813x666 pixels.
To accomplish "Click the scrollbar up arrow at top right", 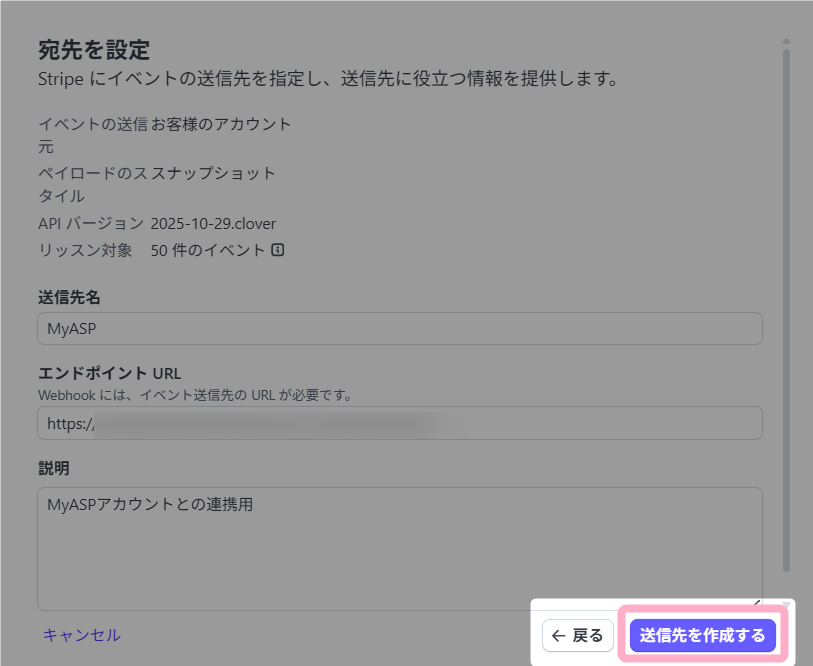I will click(x=787, y=41).
